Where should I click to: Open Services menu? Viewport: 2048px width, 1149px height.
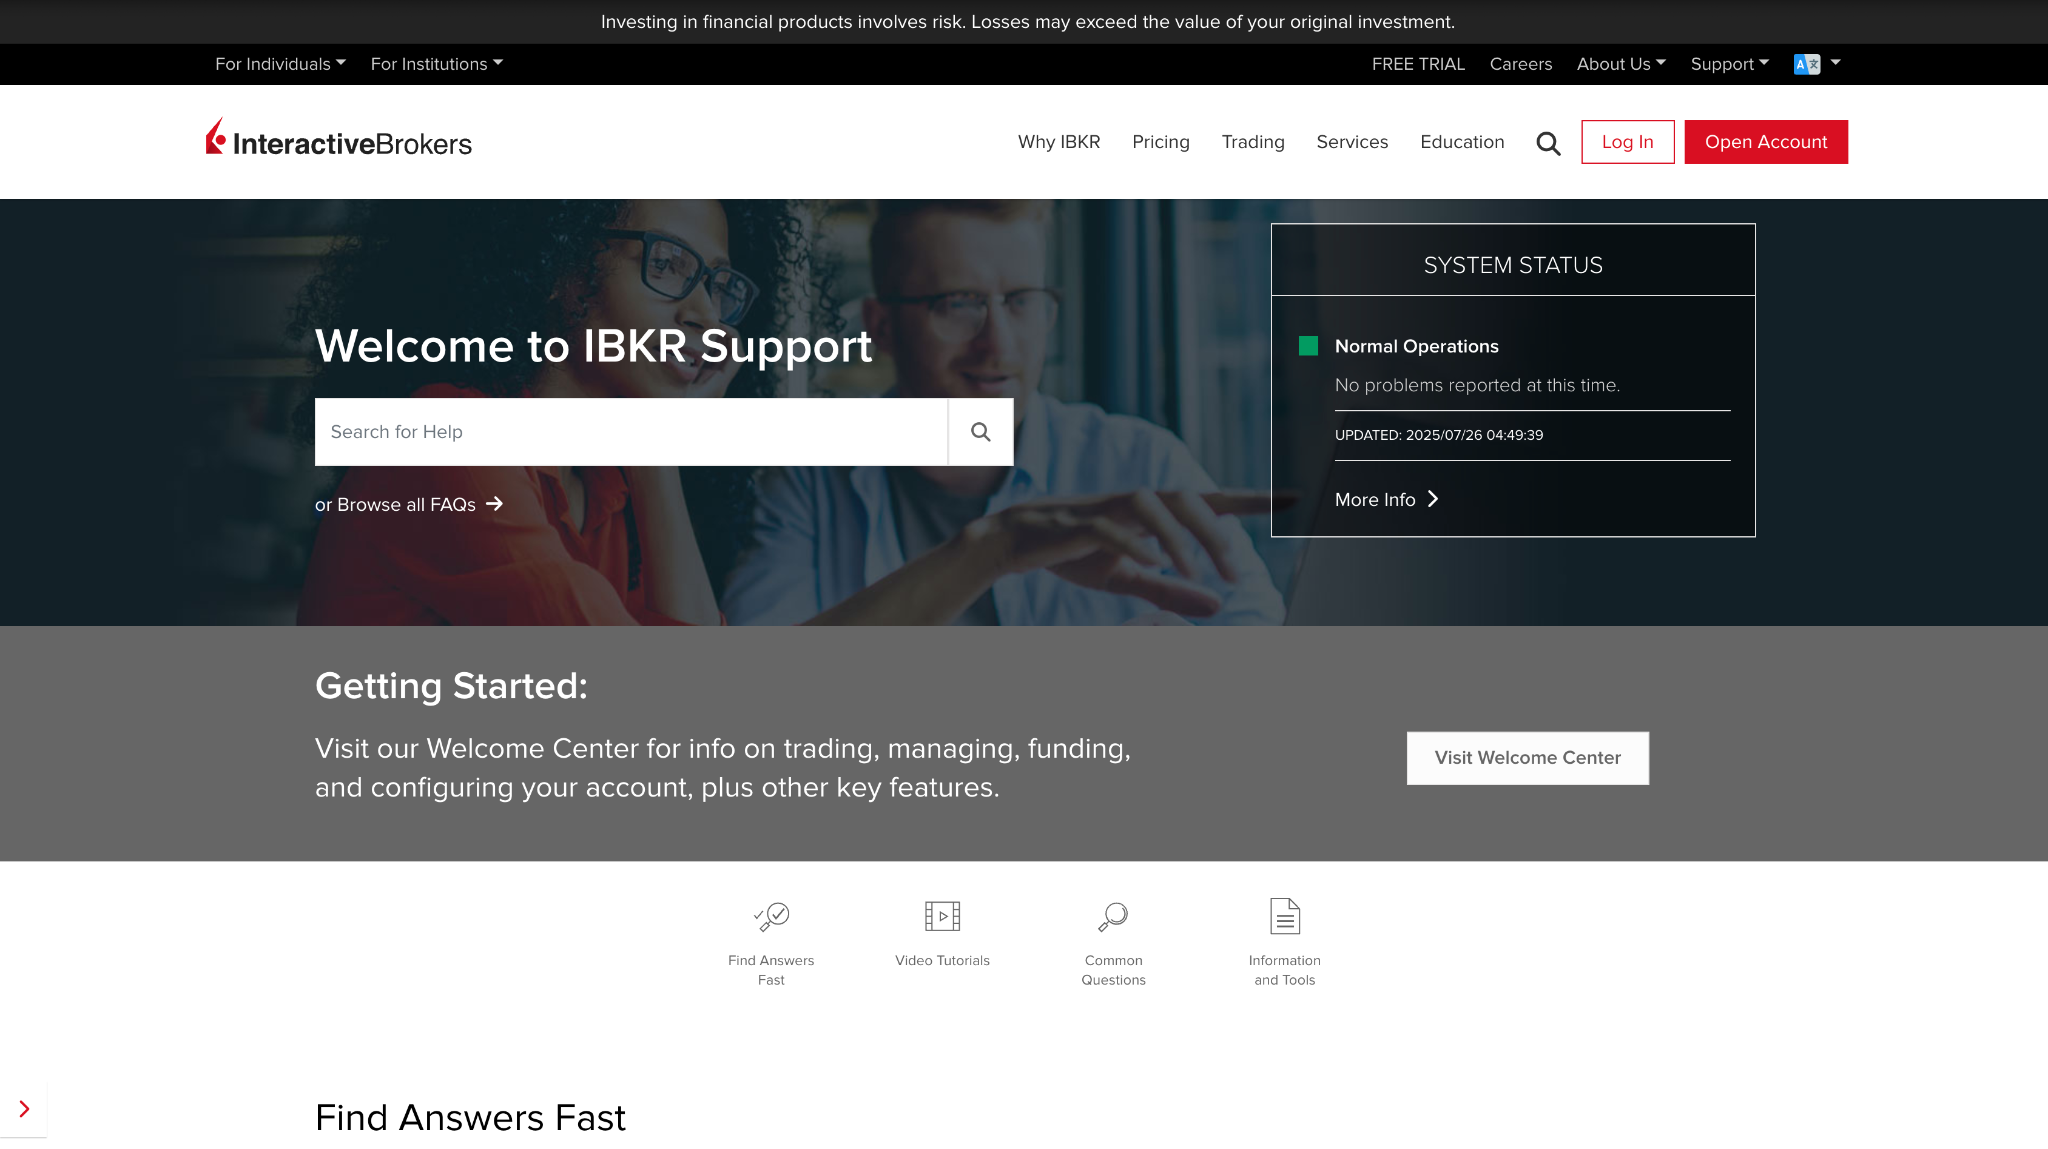[1352, 142]
